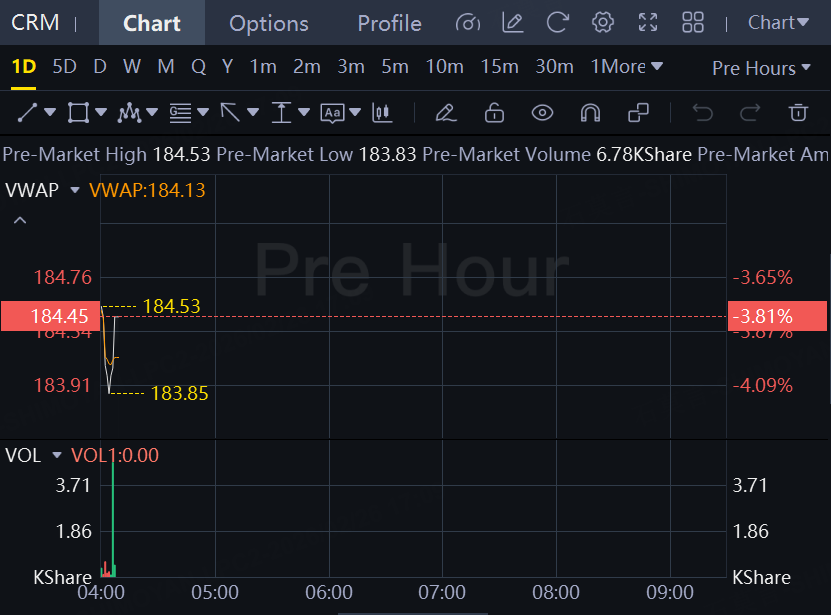Open the multi-chart grid layout icon
This screenshot has height=615, width=831.
click(x=693, y=23)
